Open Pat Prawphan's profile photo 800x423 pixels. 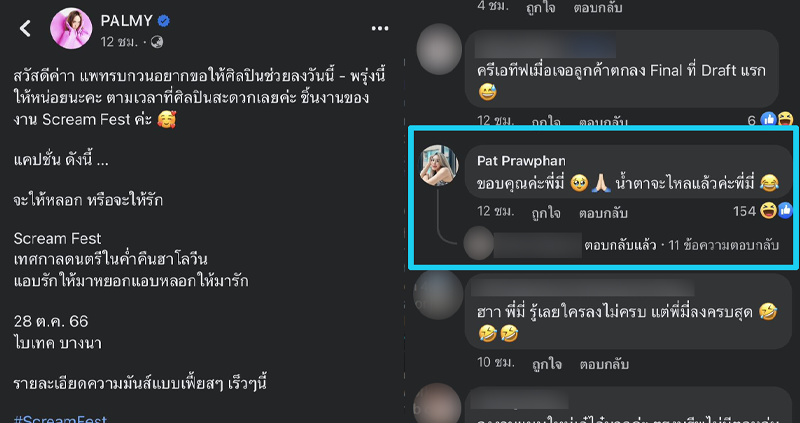point(438,165)
